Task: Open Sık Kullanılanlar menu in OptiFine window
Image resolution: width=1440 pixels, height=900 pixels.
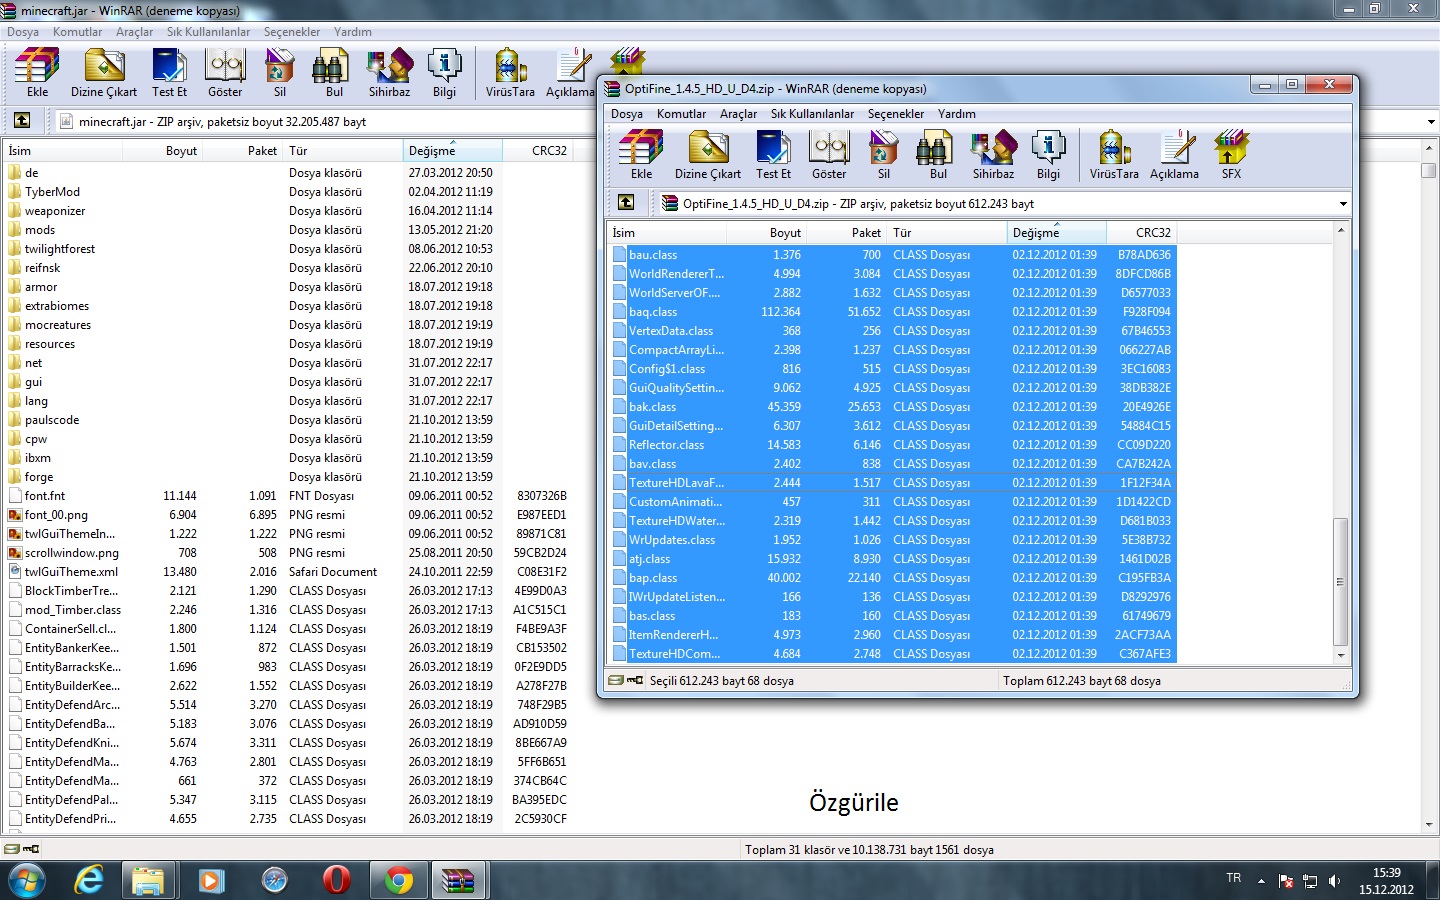Action: 812,114
